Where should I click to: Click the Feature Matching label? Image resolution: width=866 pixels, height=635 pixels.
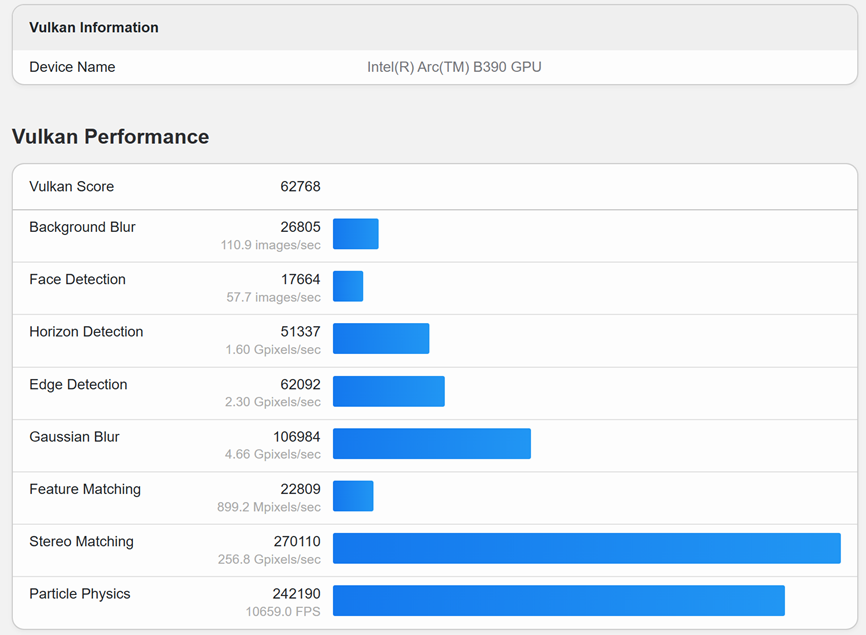pos(85,490)
